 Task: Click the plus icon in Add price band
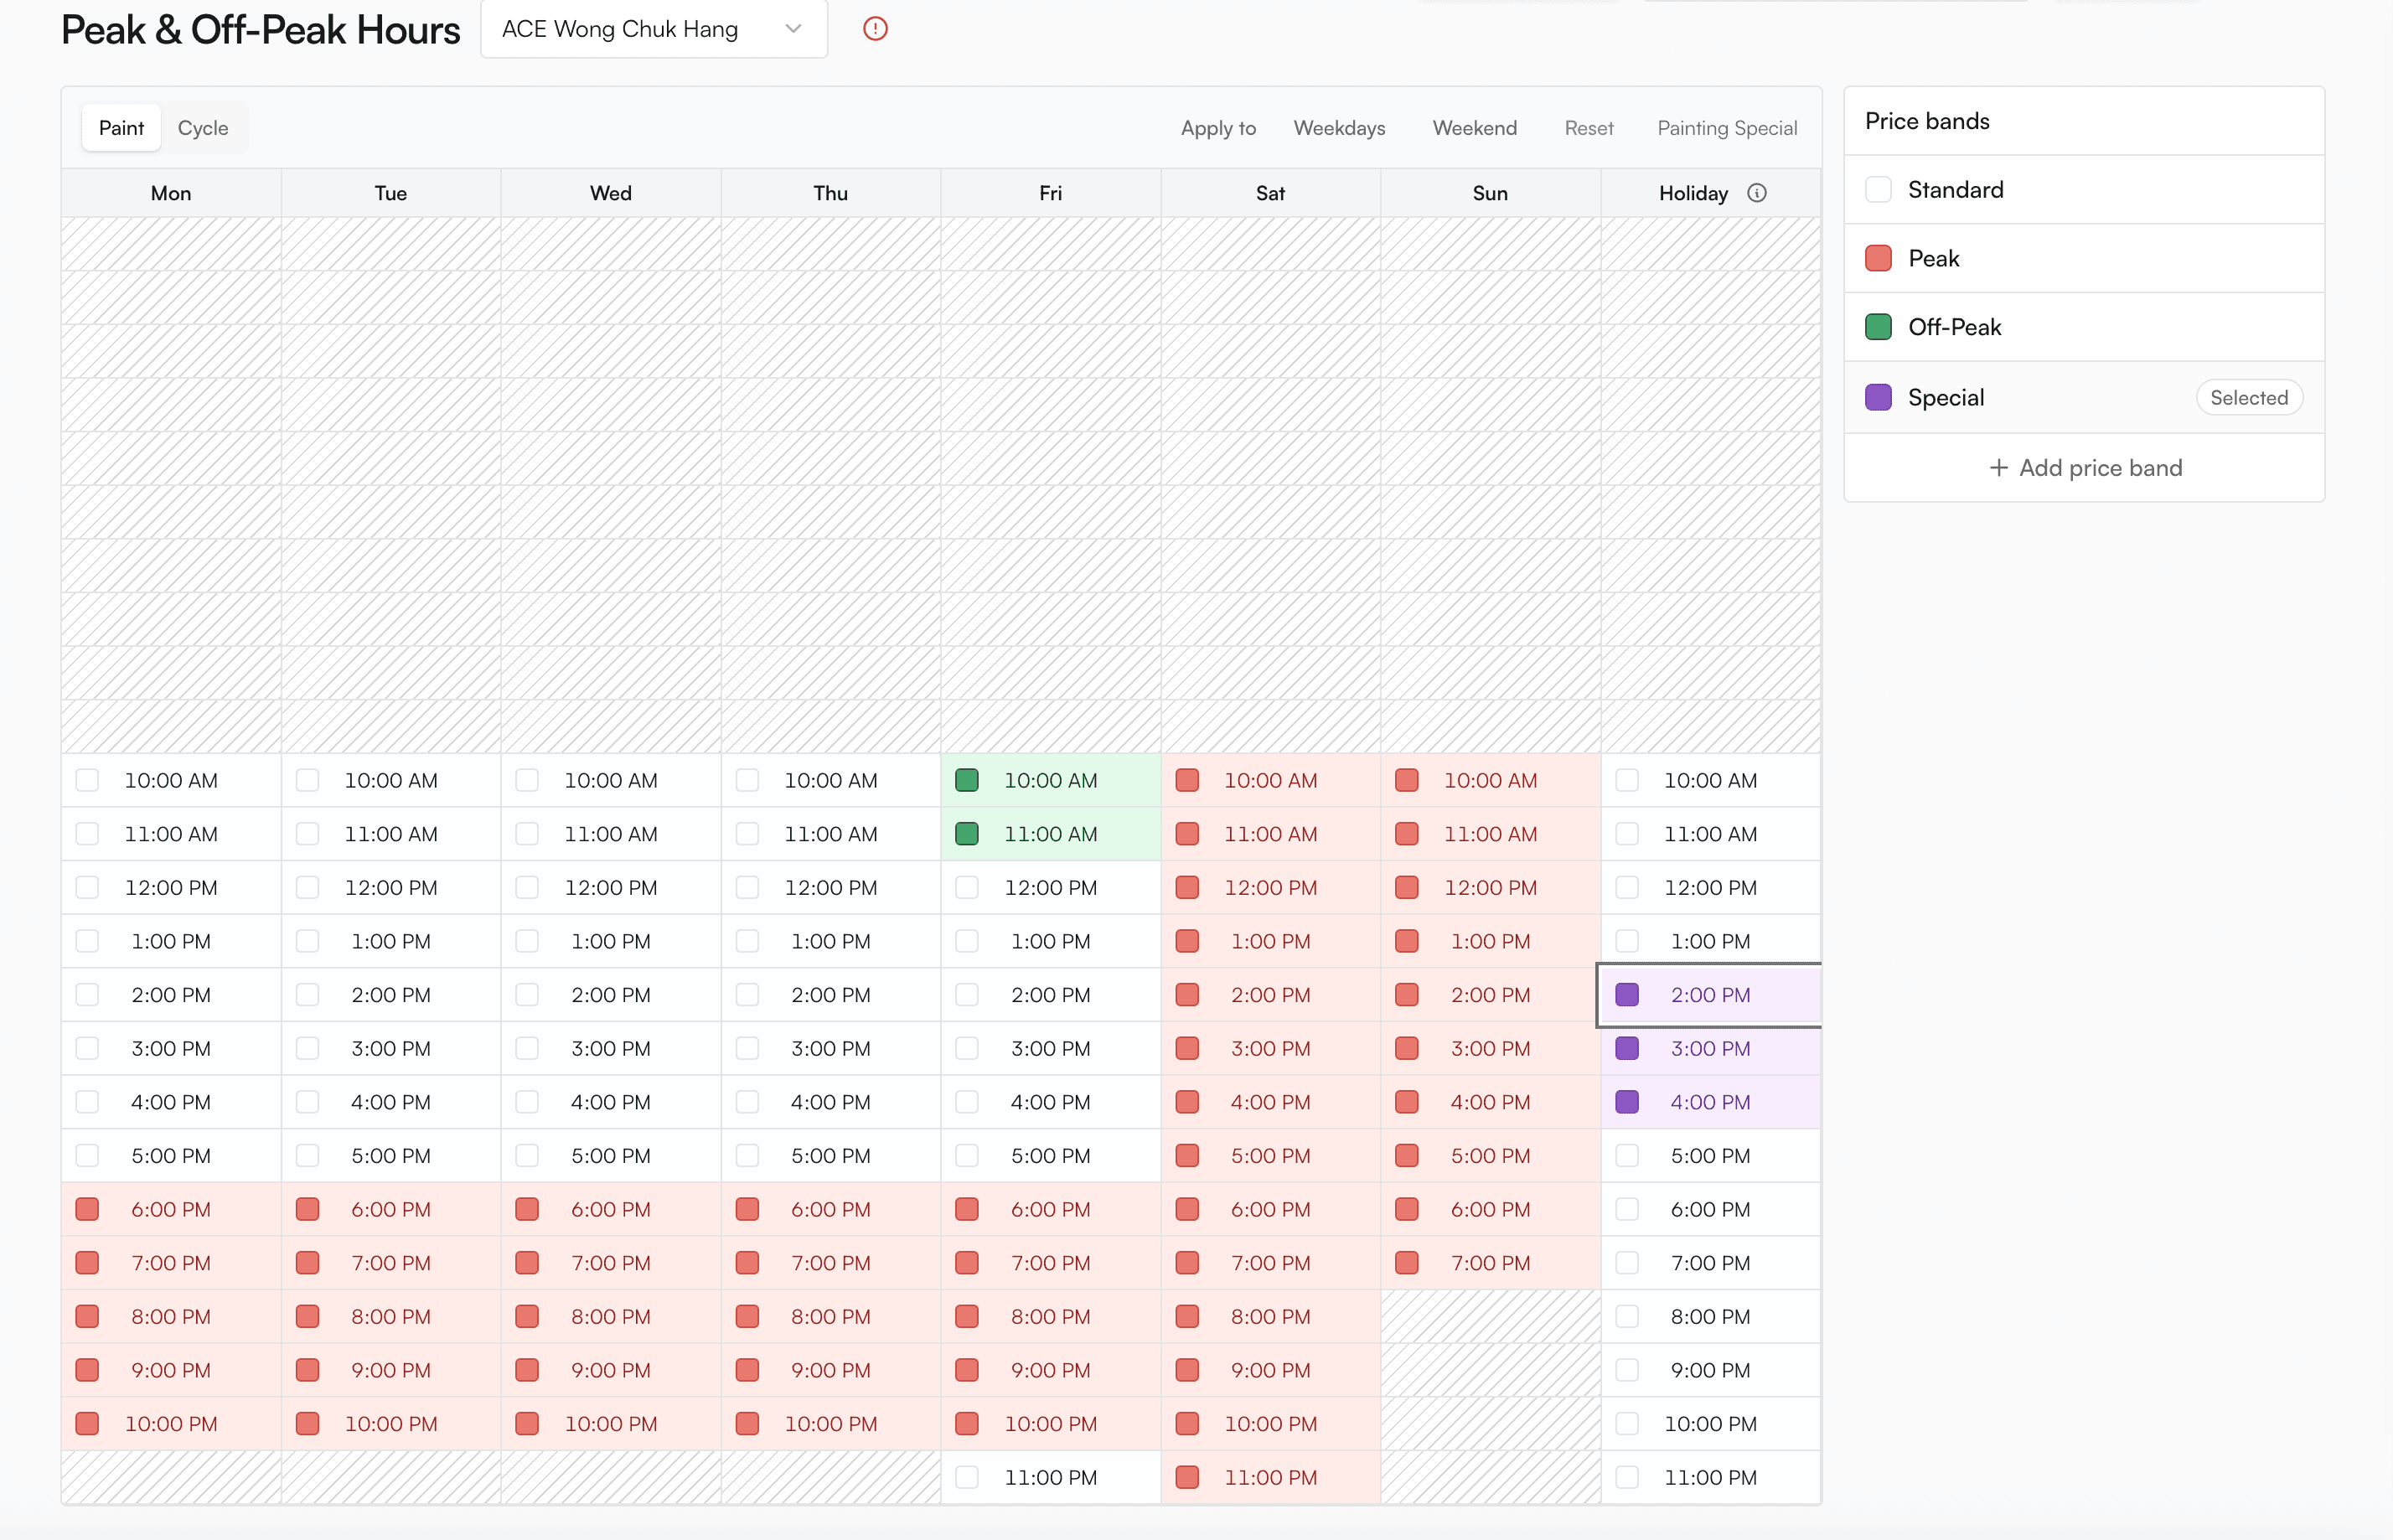[x=1998, y=468]
